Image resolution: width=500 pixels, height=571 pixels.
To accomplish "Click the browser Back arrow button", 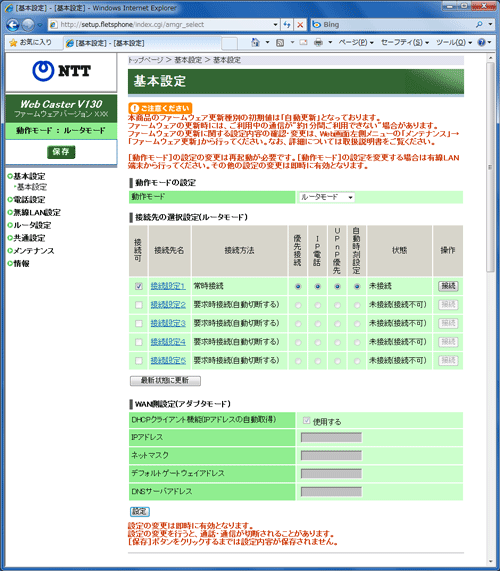I will coord(12,25).
